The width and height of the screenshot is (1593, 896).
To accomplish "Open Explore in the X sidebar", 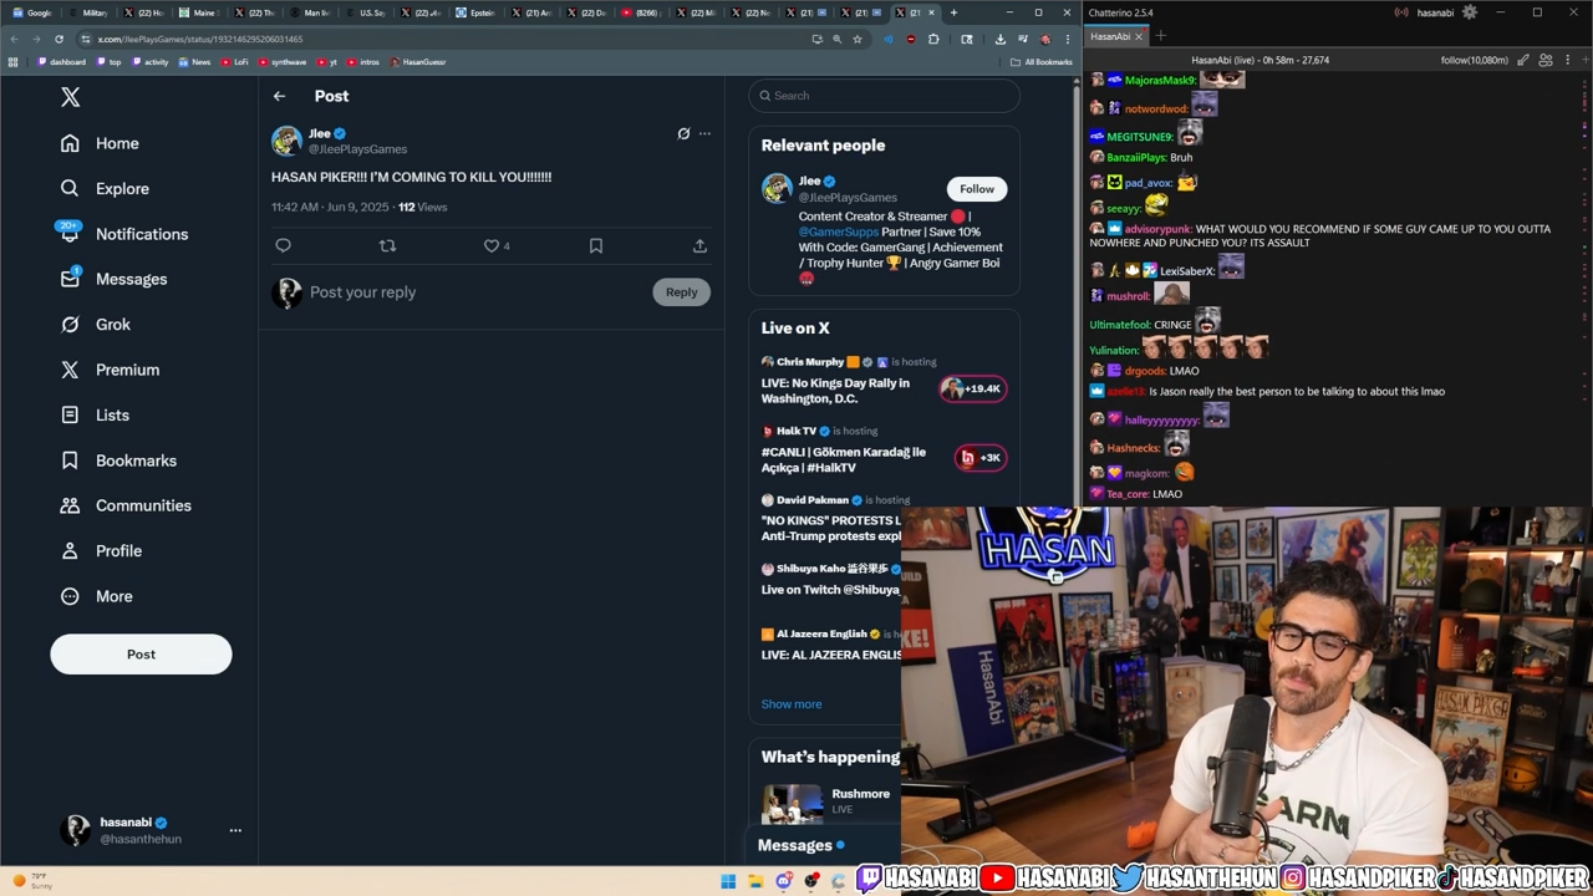I will (x=105, y=188).
